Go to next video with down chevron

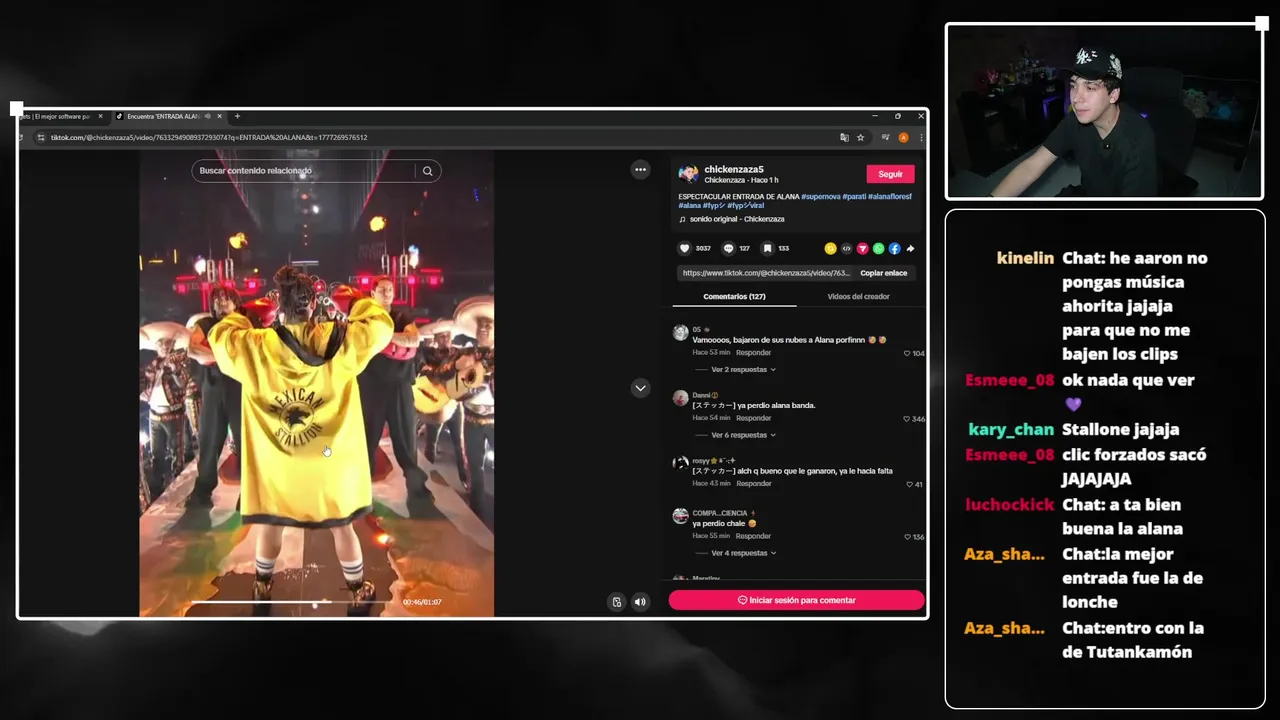click(640, 388)
